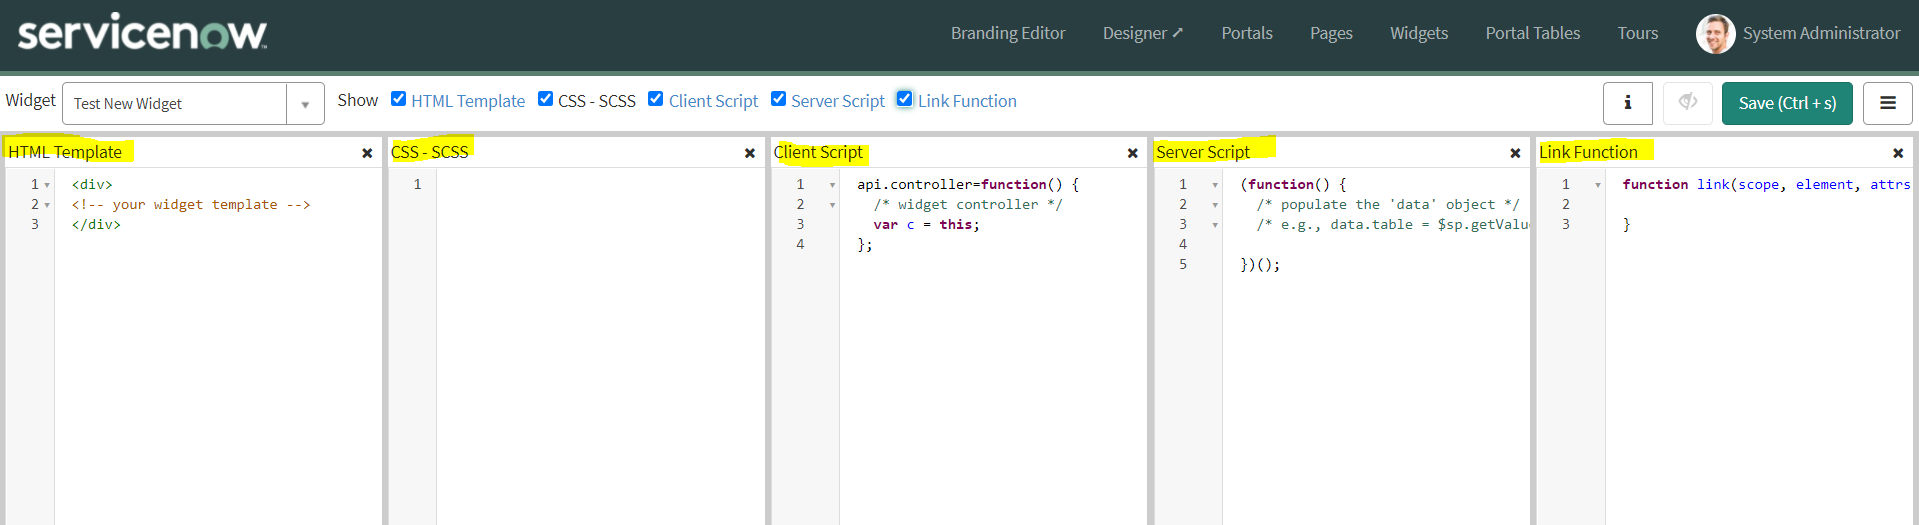
Task: Open the Widget selector dropdown arrow
Action: 305,104
